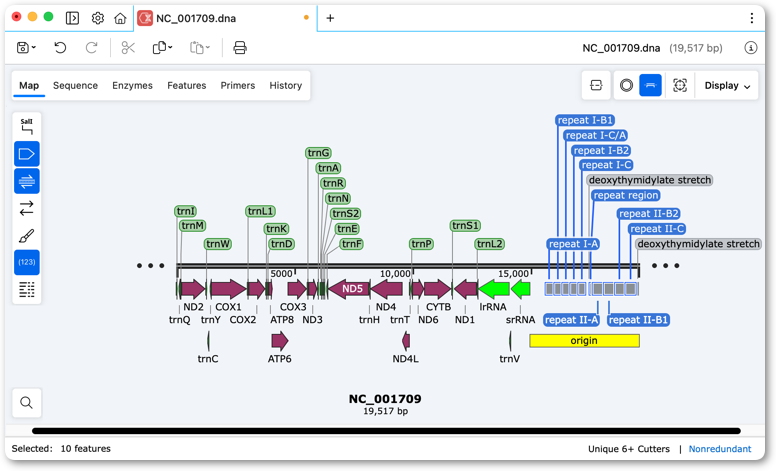Select the Map tab

[29, 86]
